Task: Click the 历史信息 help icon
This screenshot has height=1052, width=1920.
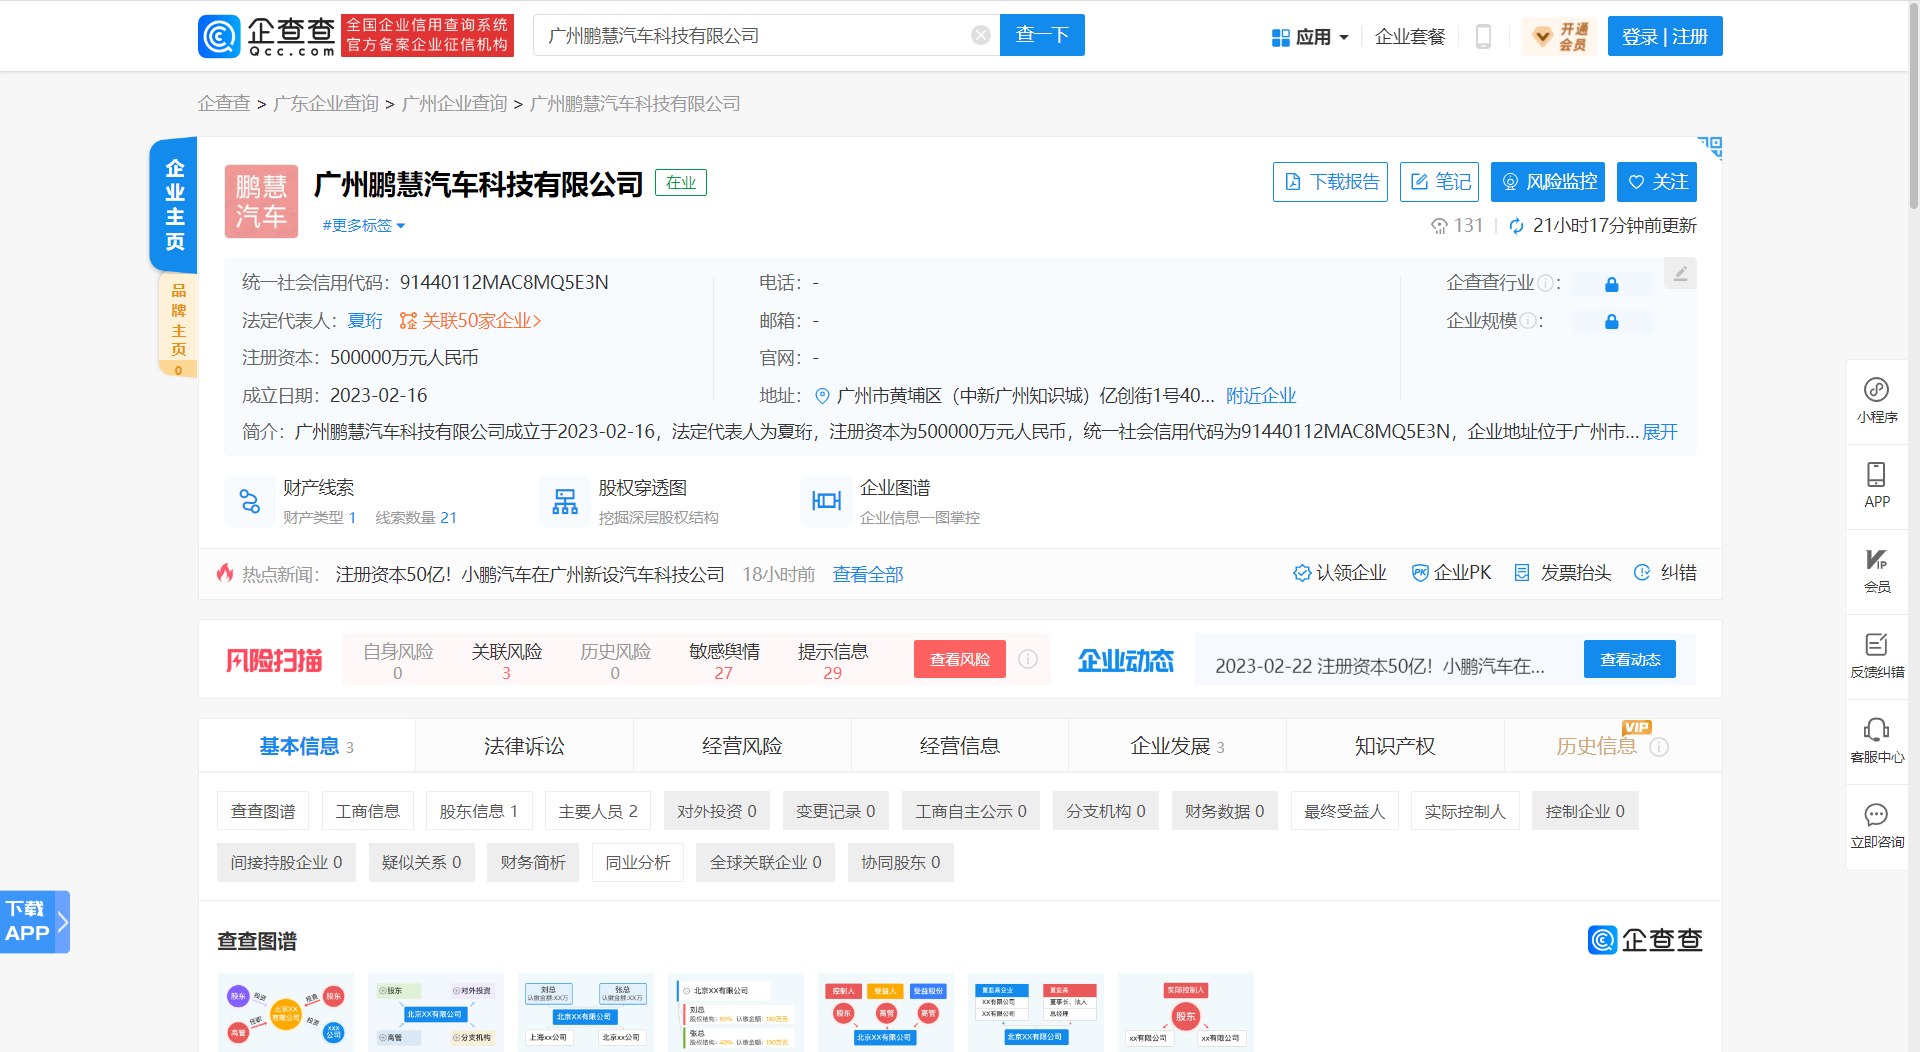Action: tap(1659, 747)
